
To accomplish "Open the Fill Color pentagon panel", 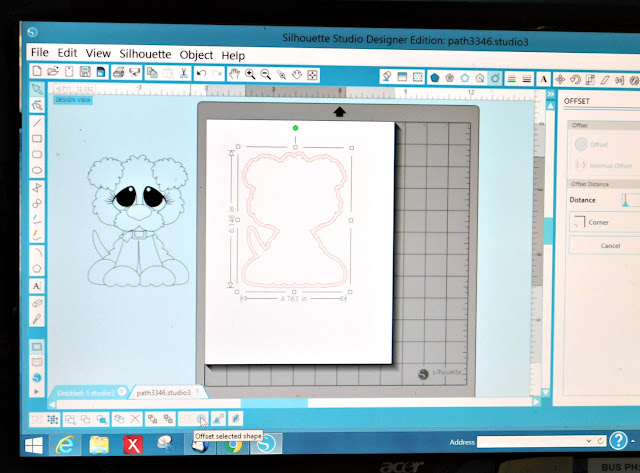I will [435, 78].
